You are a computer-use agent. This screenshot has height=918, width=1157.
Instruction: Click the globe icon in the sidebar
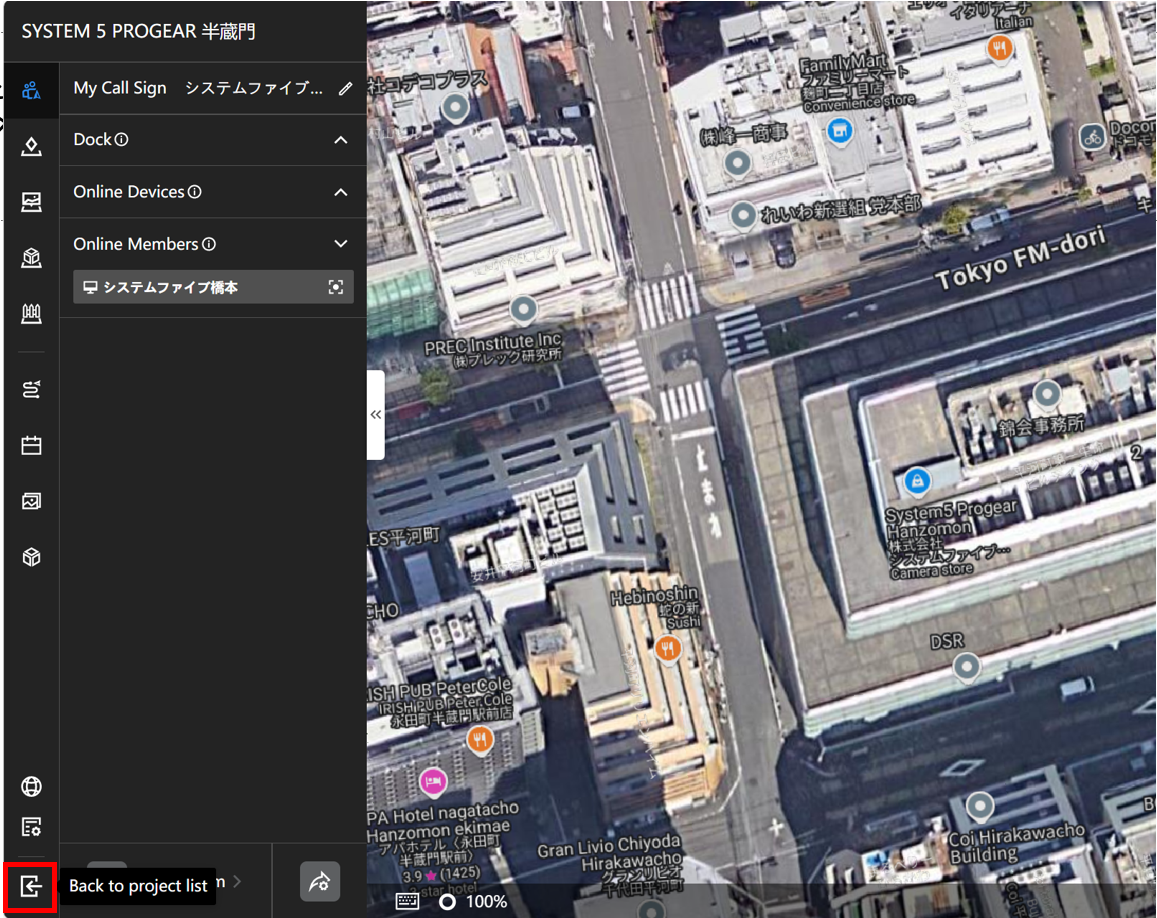click(x=31, y=787)
